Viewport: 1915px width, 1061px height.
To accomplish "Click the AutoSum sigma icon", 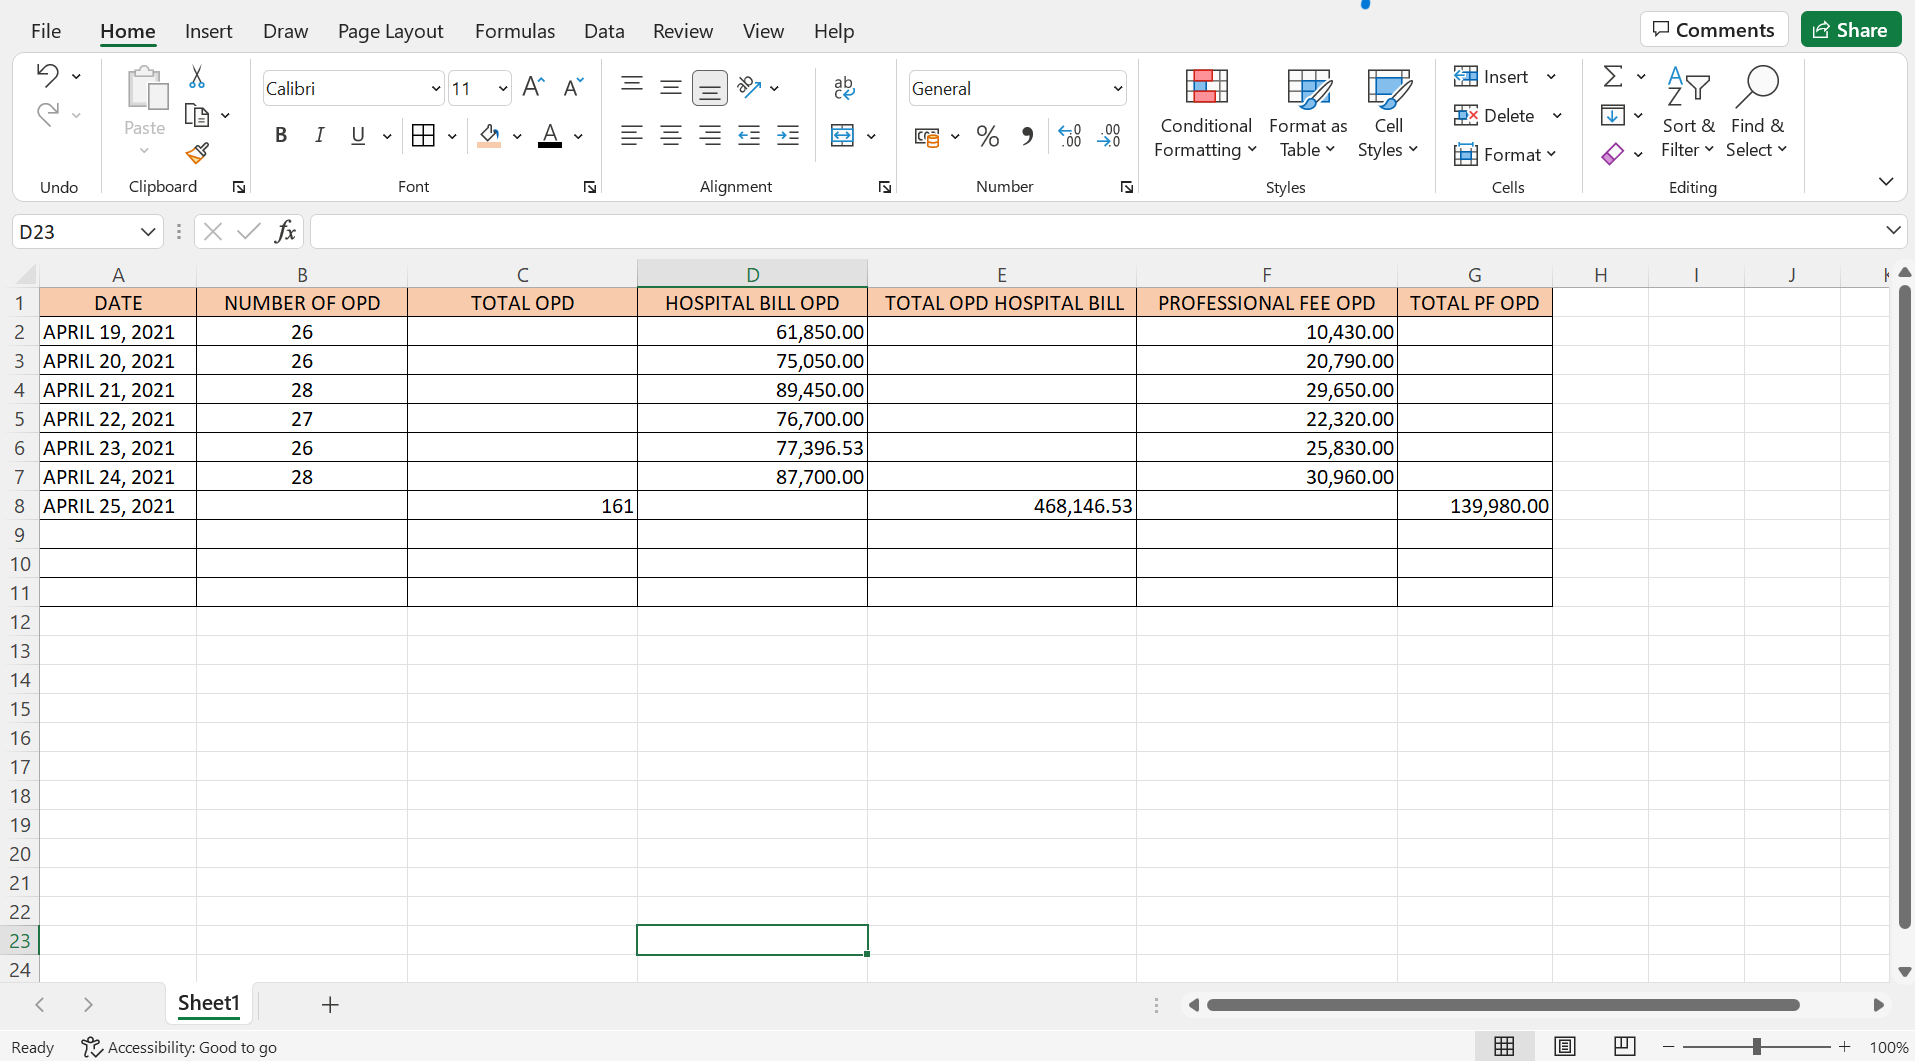I will [1613, 76].
